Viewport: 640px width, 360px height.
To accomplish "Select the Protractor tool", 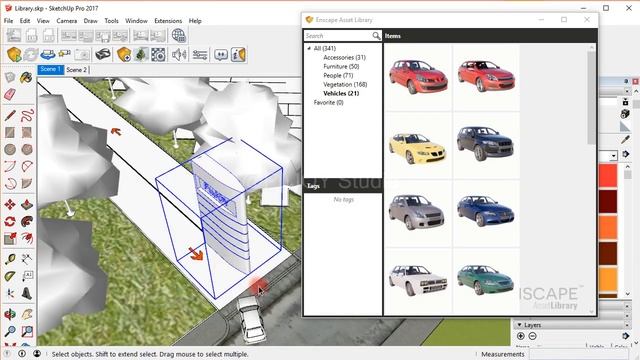I will [x=10, y=276].
